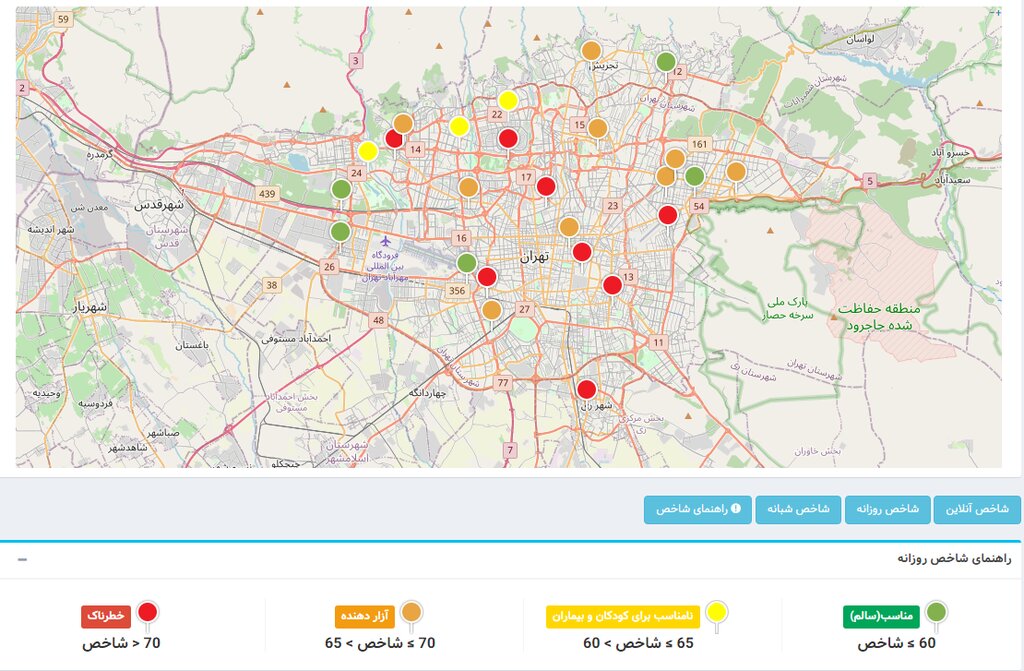Select the red marker at Shahr-e Rey
1024x671 pixels.
(587, 390)
